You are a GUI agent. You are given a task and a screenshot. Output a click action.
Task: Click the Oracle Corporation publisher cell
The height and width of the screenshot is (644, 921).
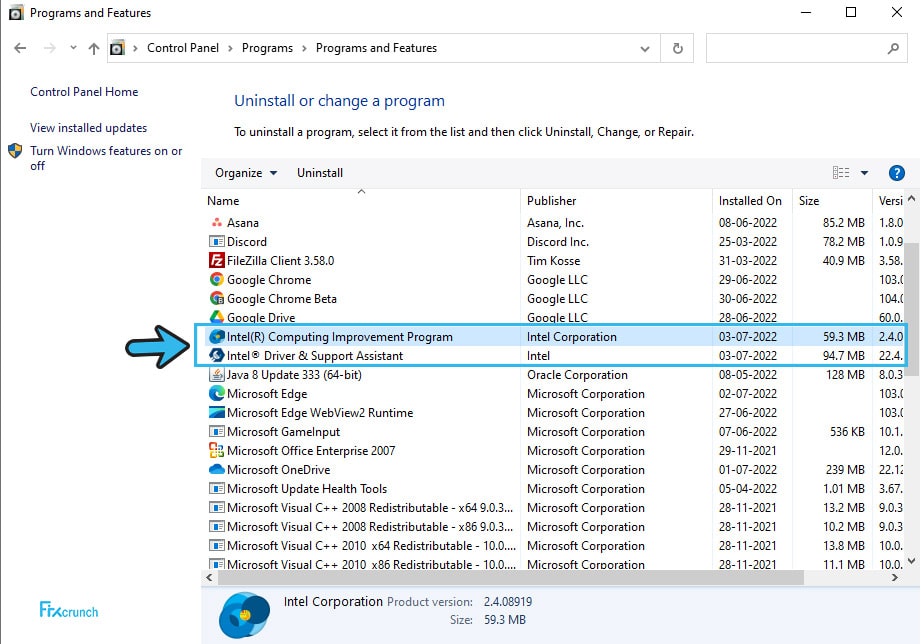577,375
